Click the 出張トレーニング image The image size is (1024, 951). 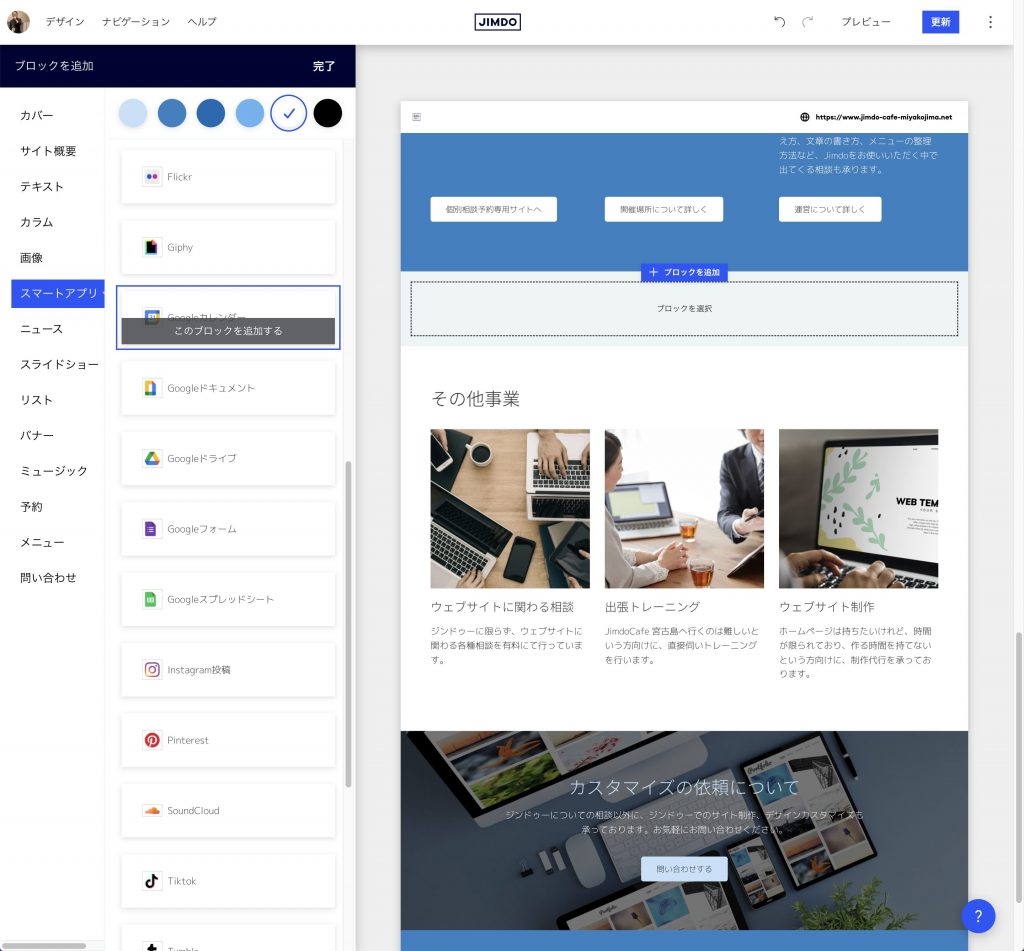[x=684, y=508]
